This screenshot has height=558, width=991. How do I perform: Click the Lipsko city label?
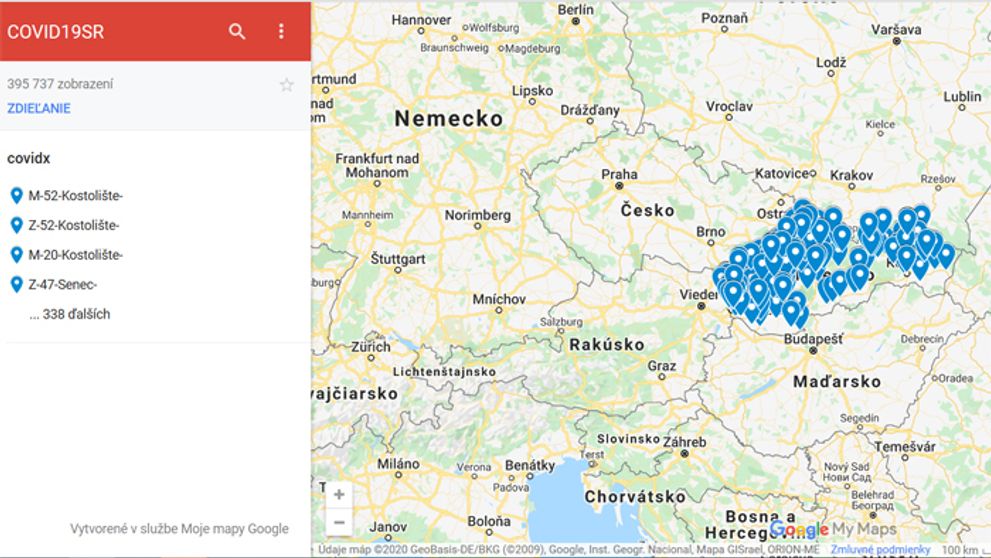[x=532, y=90]
